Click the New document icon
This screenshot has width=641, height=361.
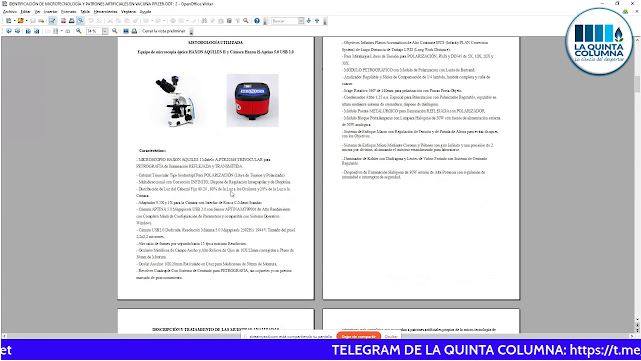coord(8,20)
